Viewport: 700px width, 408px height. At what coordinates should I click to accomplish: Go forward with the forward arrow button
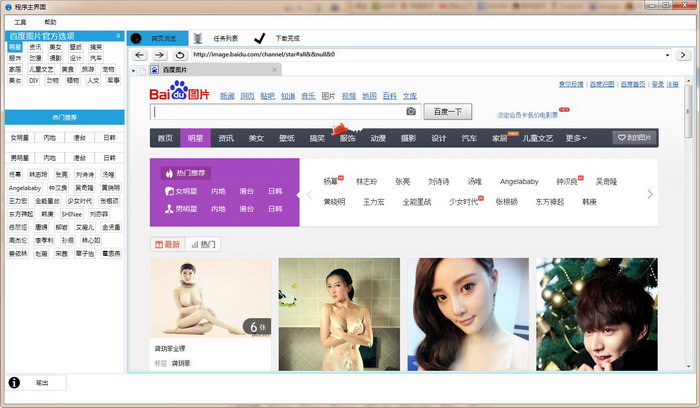point(159,55)
